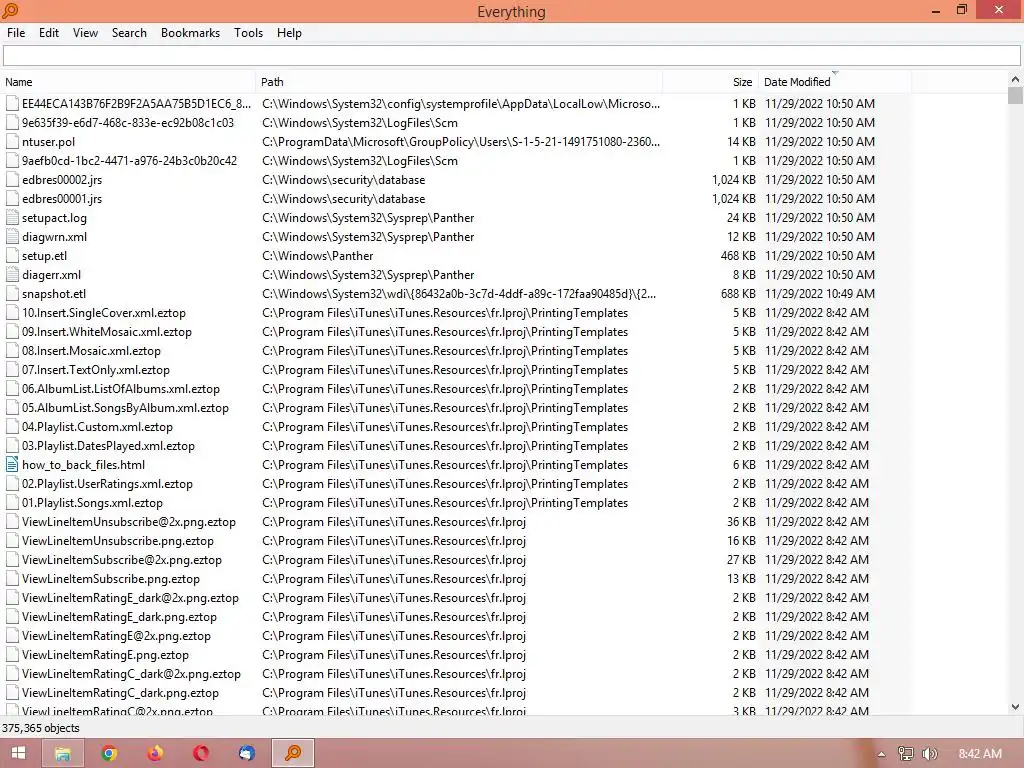Select 04.Playlist.Custom.xml.eztop file name
This screenshot has height=768, width=1024.
click(x=97, y=426)
